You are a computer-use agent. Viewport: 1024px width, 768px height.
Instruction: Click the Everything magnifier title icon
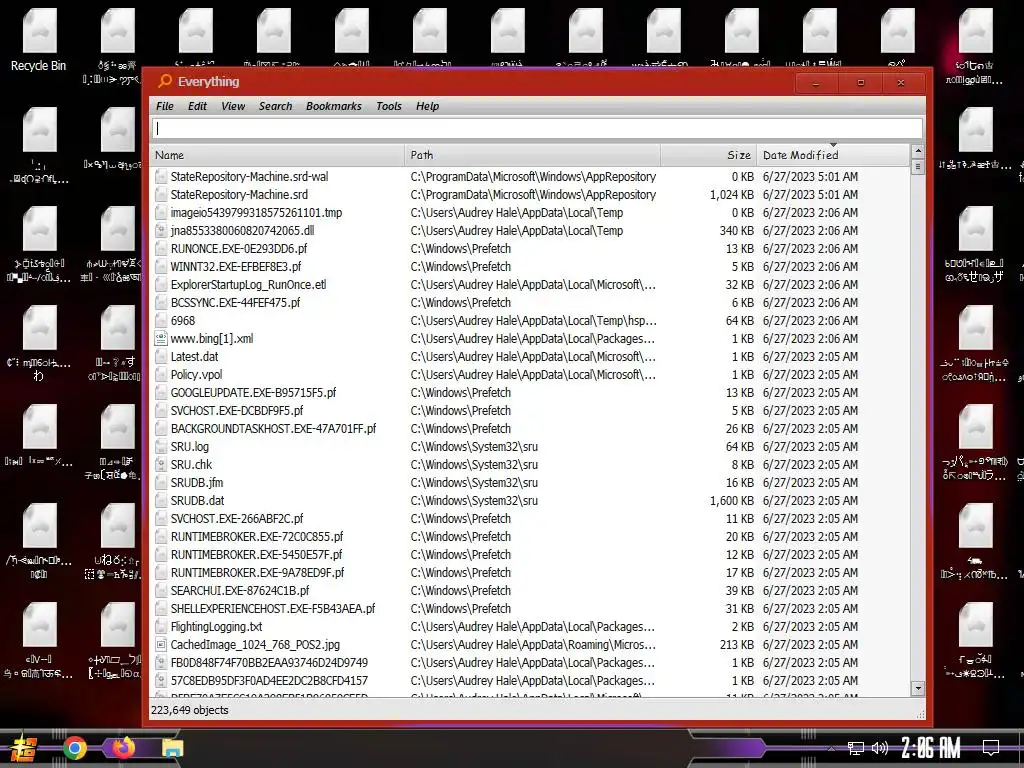click(165, 81)
